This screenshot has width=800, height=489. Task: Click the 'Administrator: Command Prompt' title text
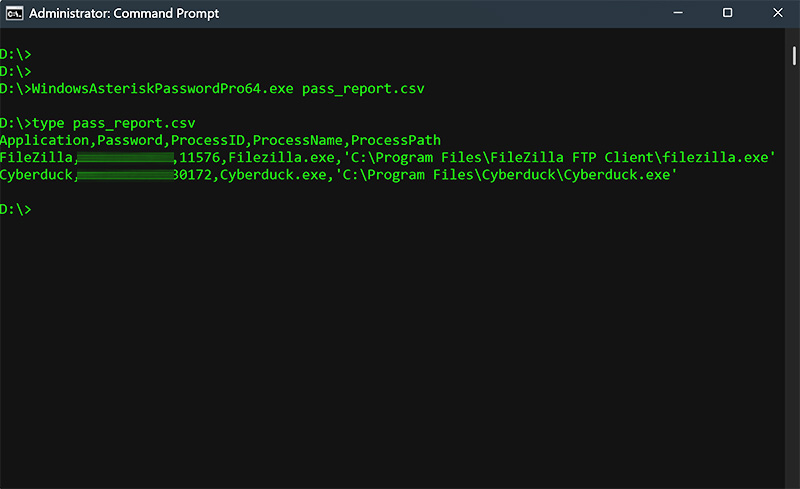coord(124,13)
